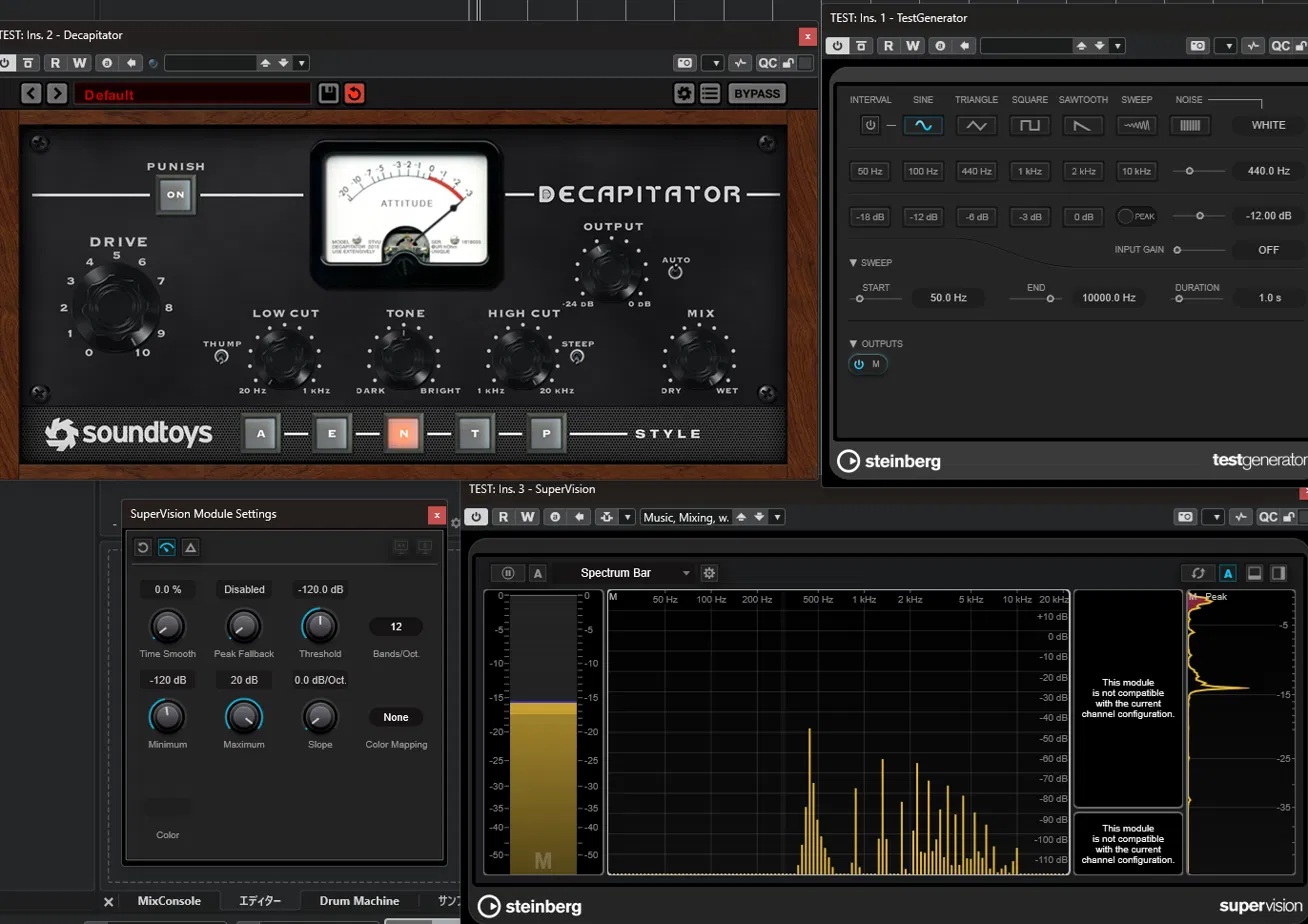Select the Sweep signal in TestGenerator
The width and height of the screenshot is (1308, 924).
click(x=1137, y=125)
